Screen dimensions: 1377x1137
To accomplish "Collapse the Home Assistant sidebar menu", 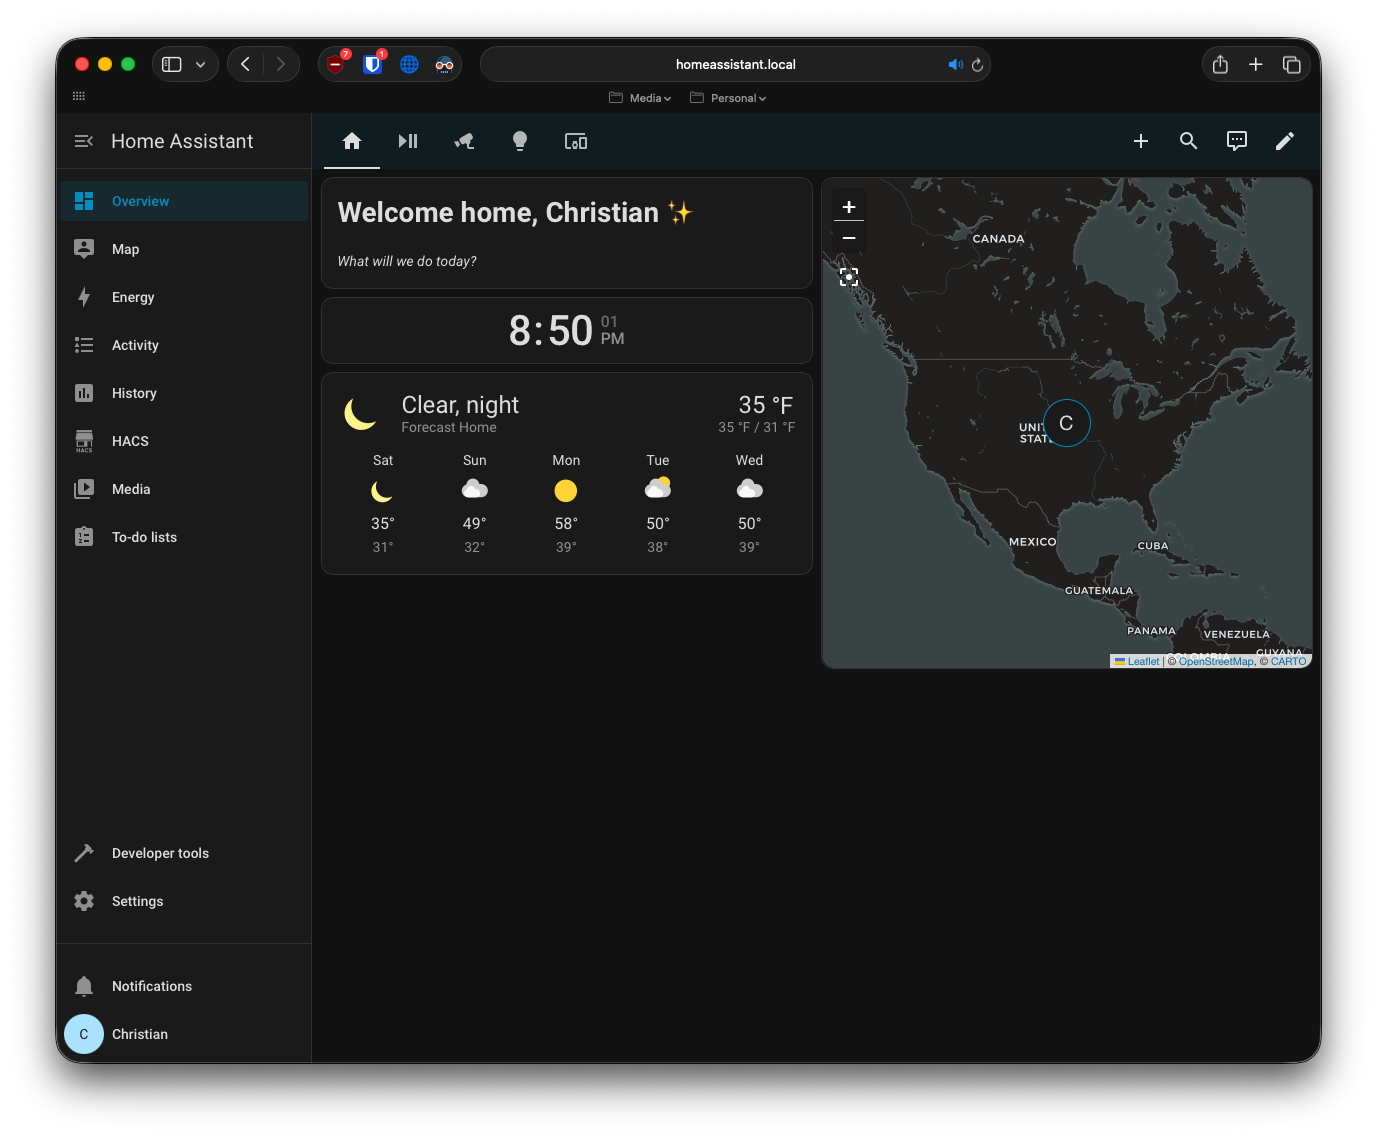I will (84, 141).
